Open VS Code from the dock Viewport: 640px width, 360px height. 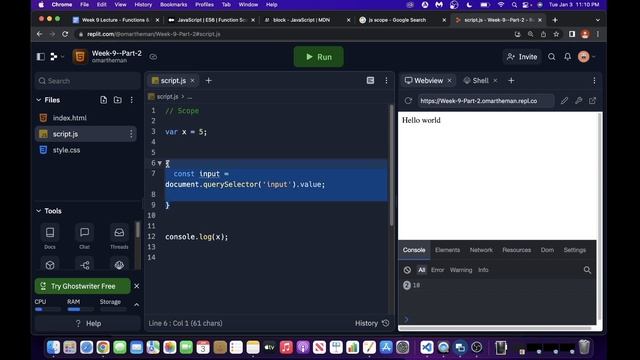427,347
